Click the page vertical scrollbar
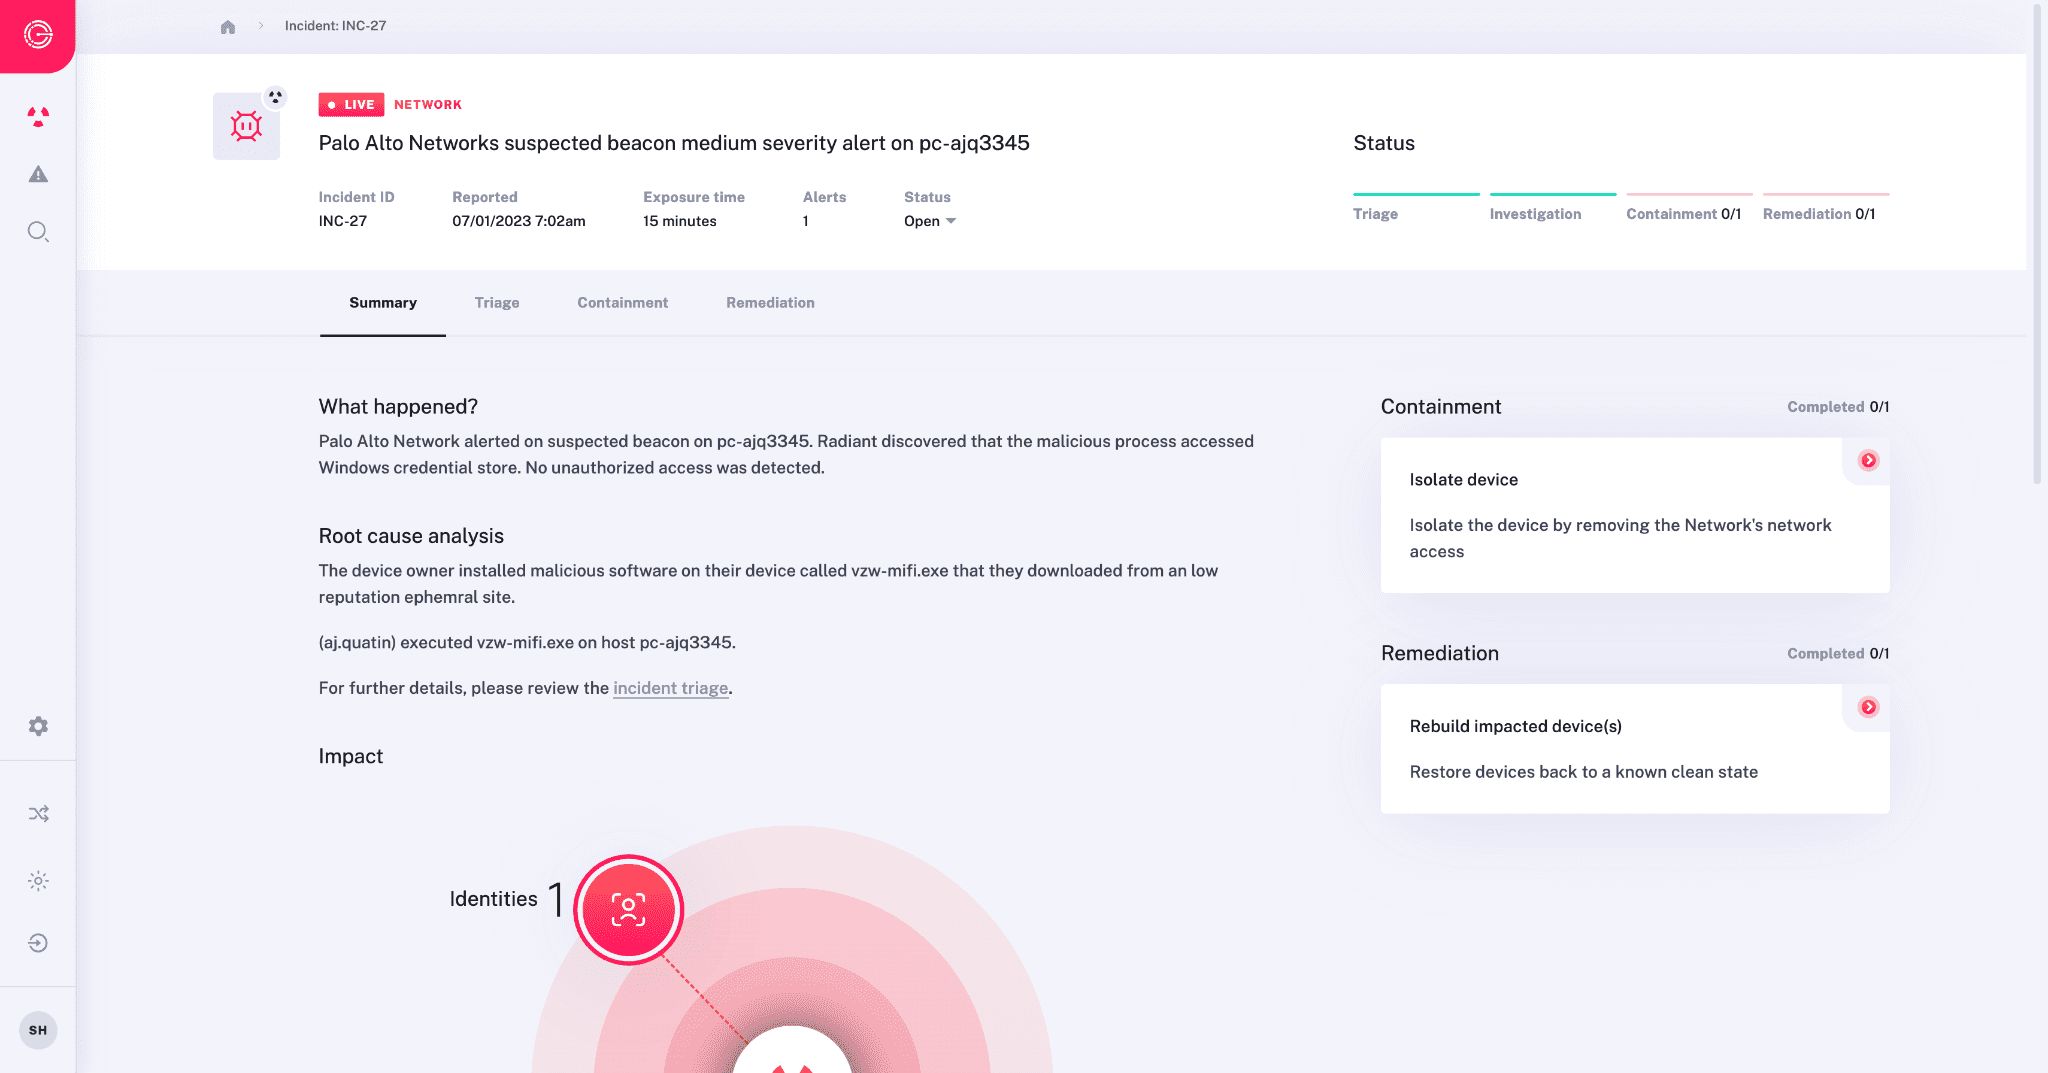This screenshot has width=2048, height=1073. tap(2037, 245)
